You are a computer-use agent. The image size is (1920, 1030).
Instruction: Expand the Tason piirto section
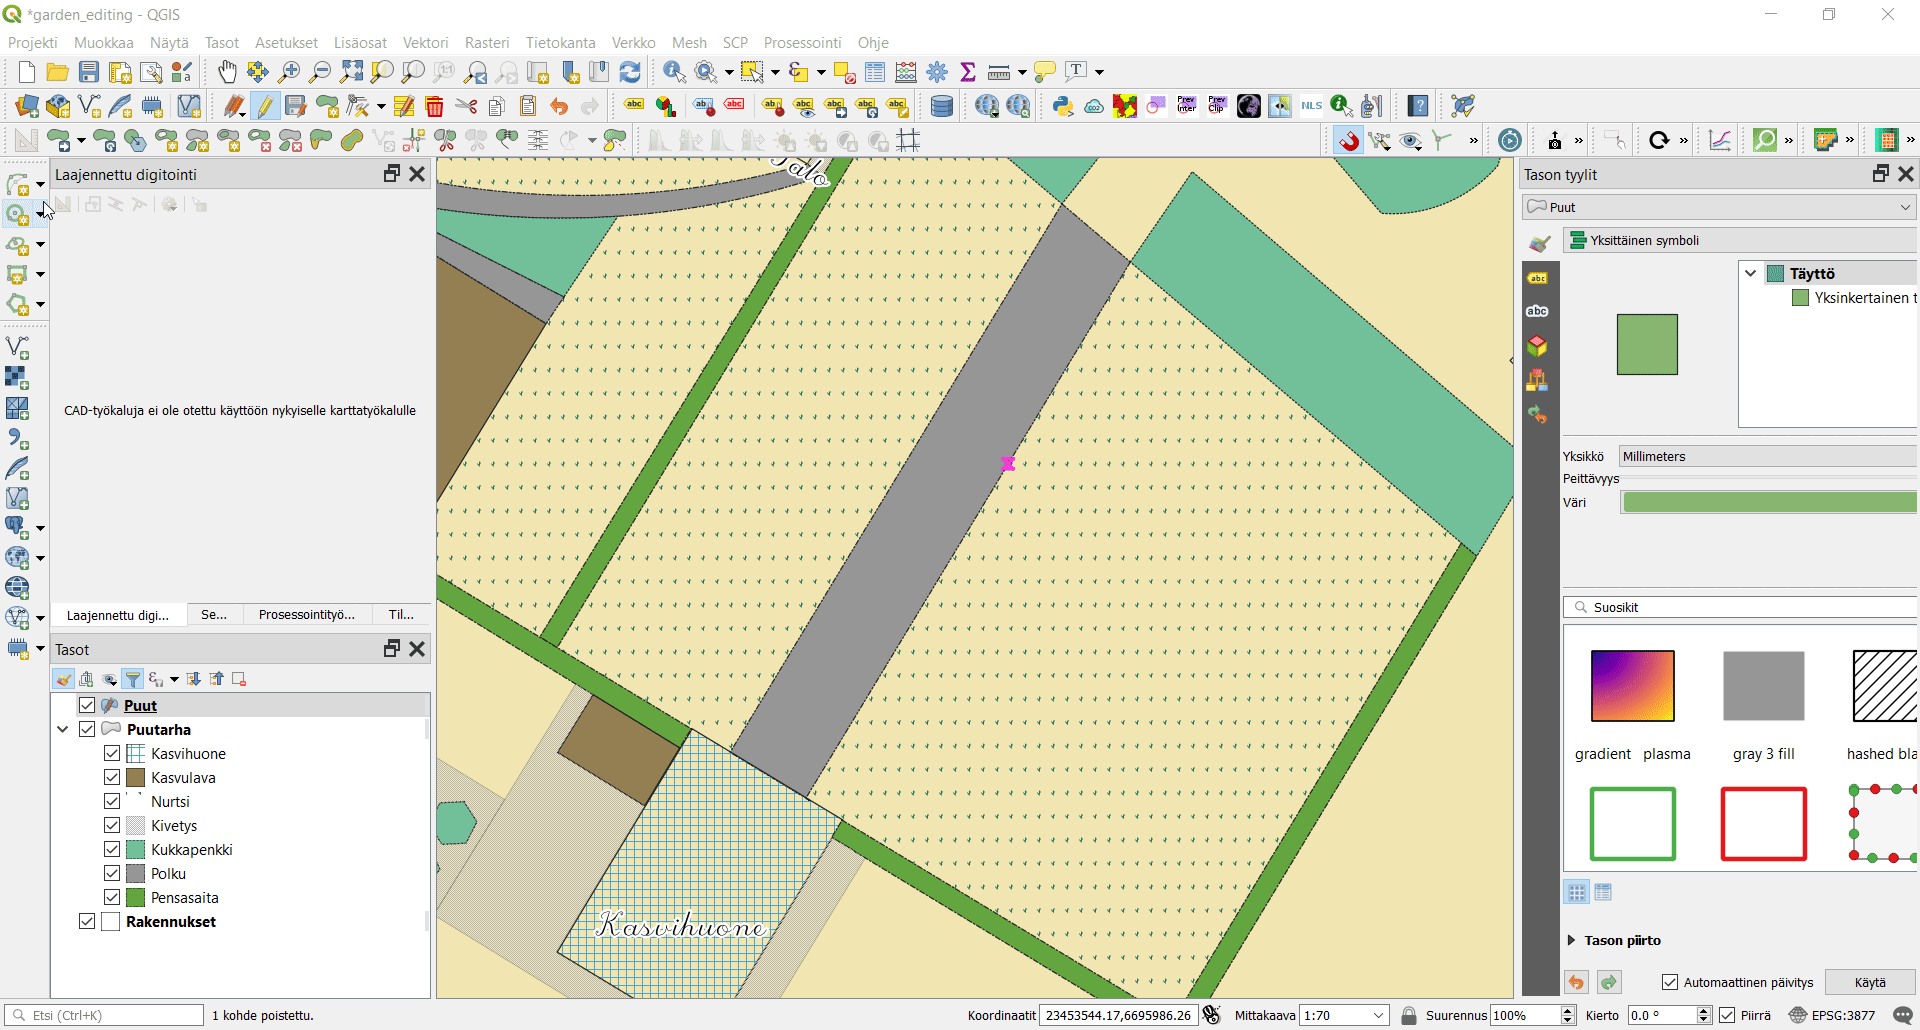pos(1572,941)
